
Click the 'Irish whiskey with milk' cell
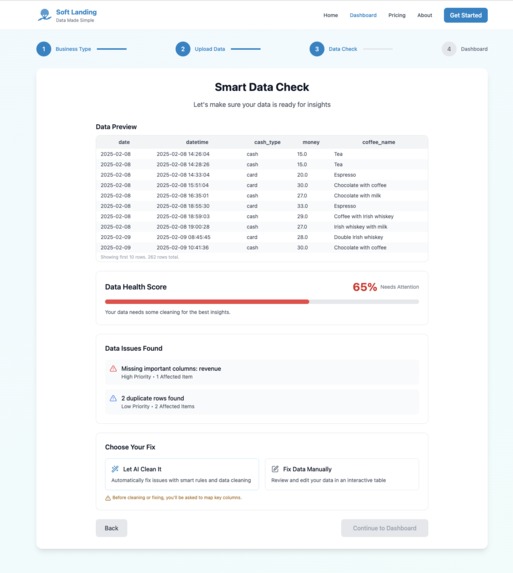pyautogui.click(x=360, y=227)
